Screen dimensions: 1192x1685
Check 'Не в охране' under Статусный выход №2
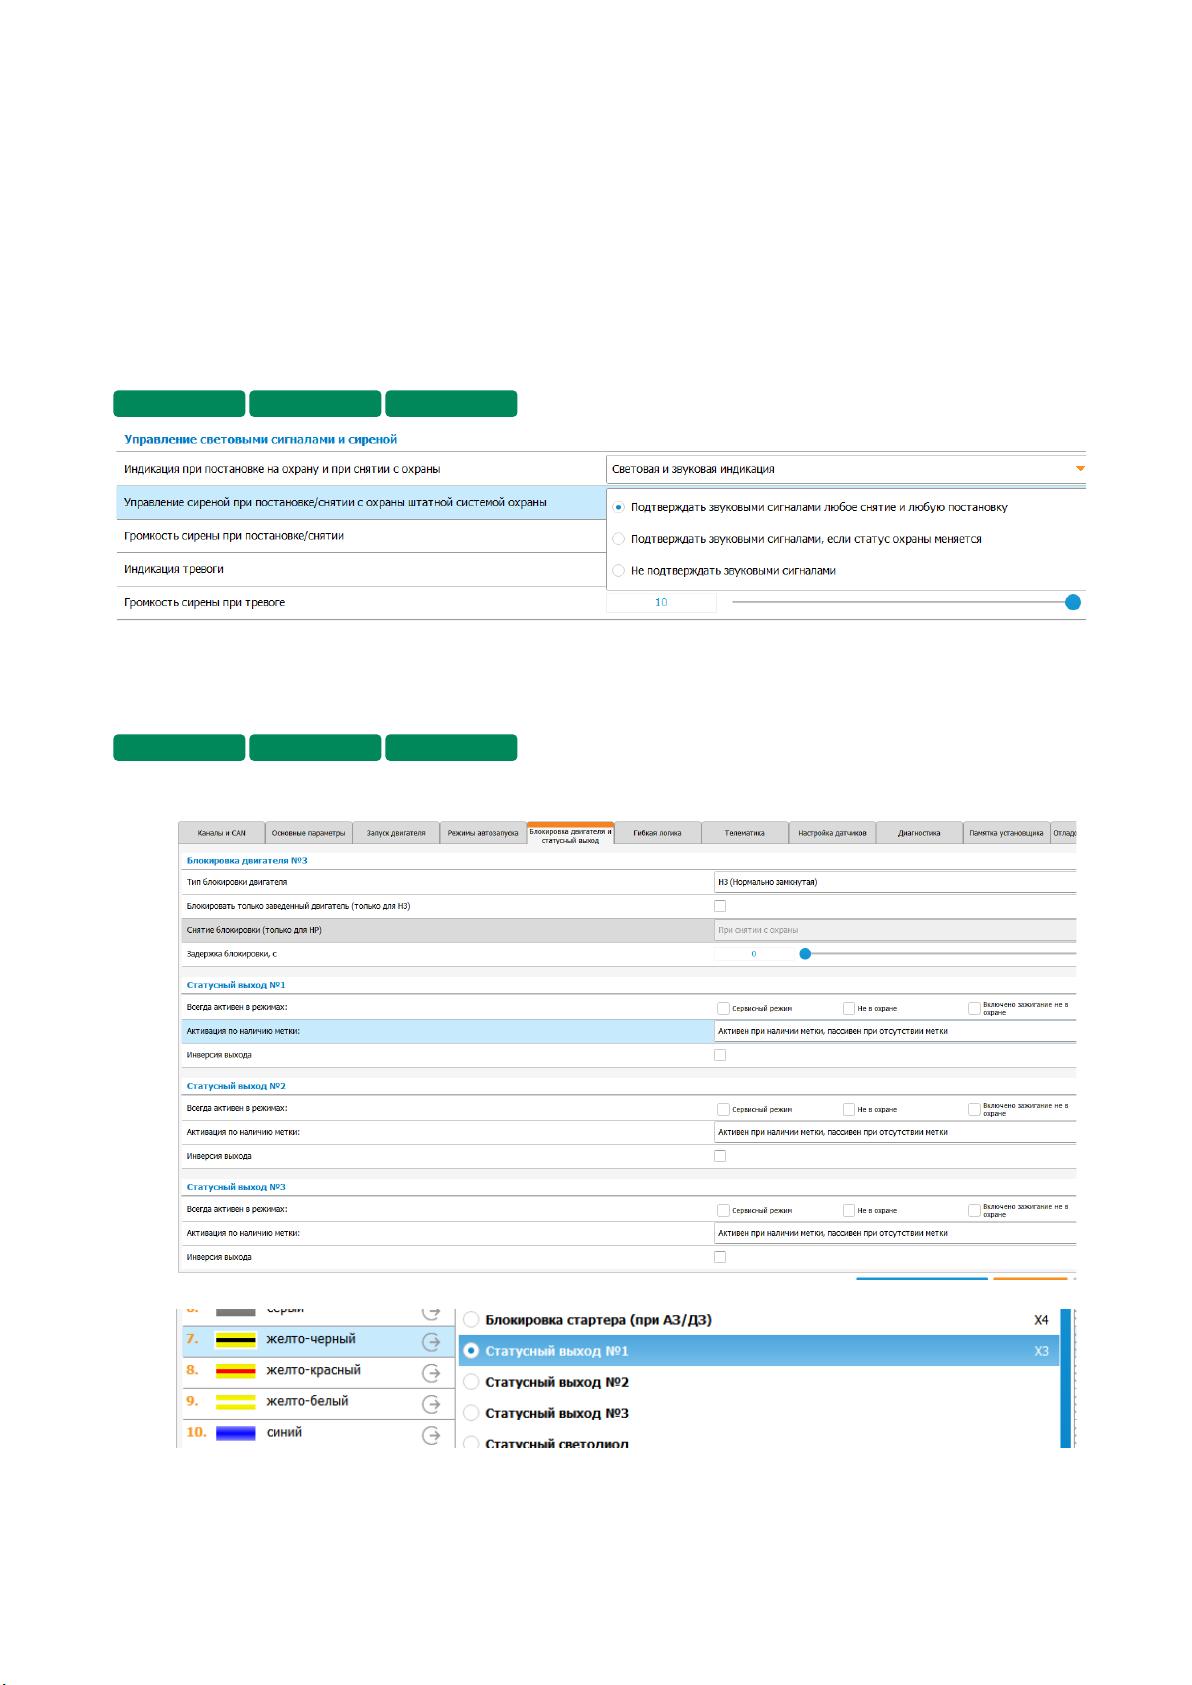point(849,1109)
